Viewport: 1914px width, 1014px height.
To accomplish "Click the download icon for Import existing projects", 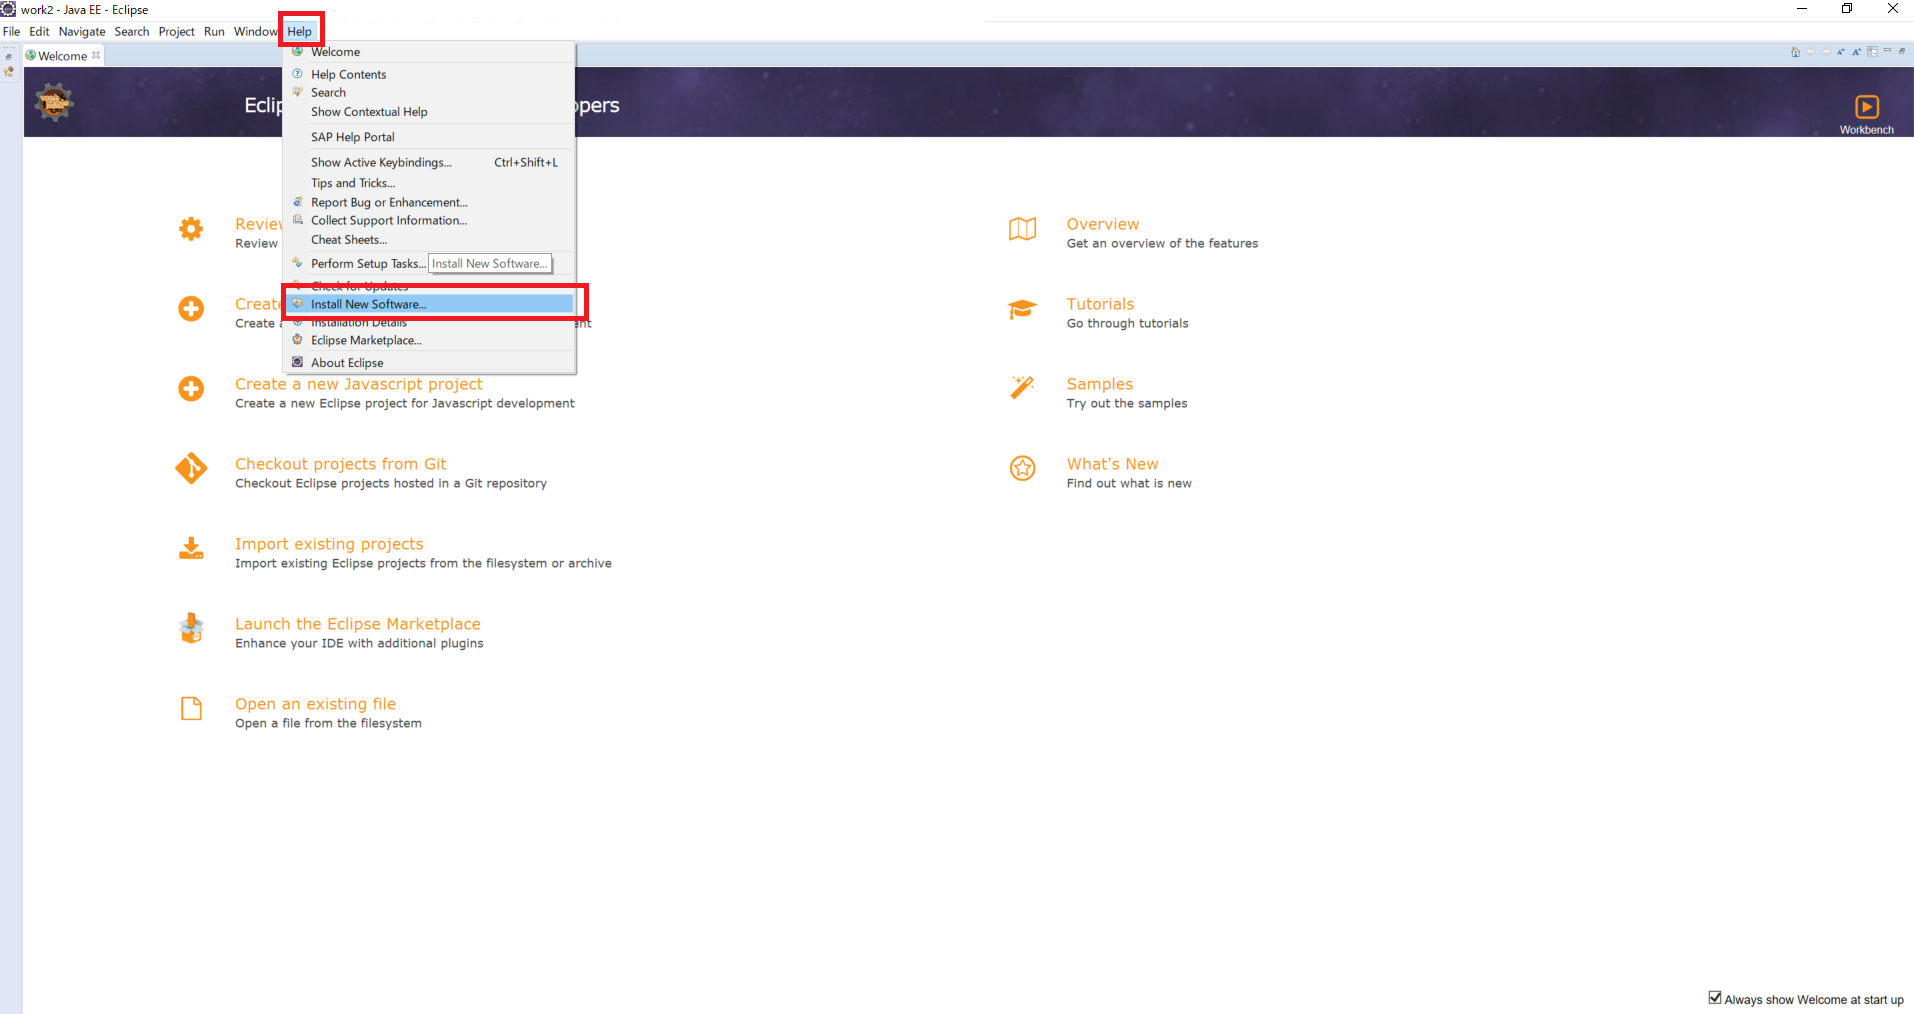I will pos(191,548).
